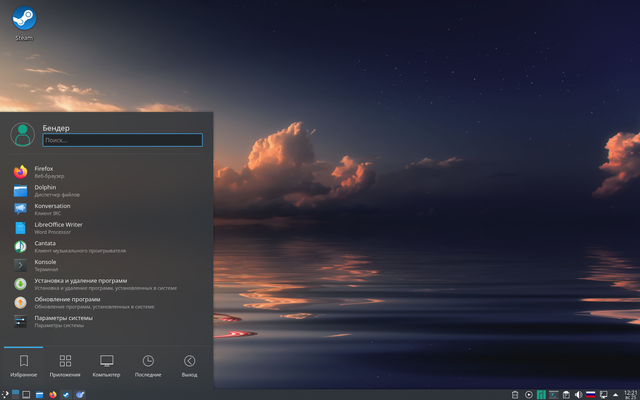640x400 pixels.
Task: Select the Избранное tab
Action: coord(24,366)
